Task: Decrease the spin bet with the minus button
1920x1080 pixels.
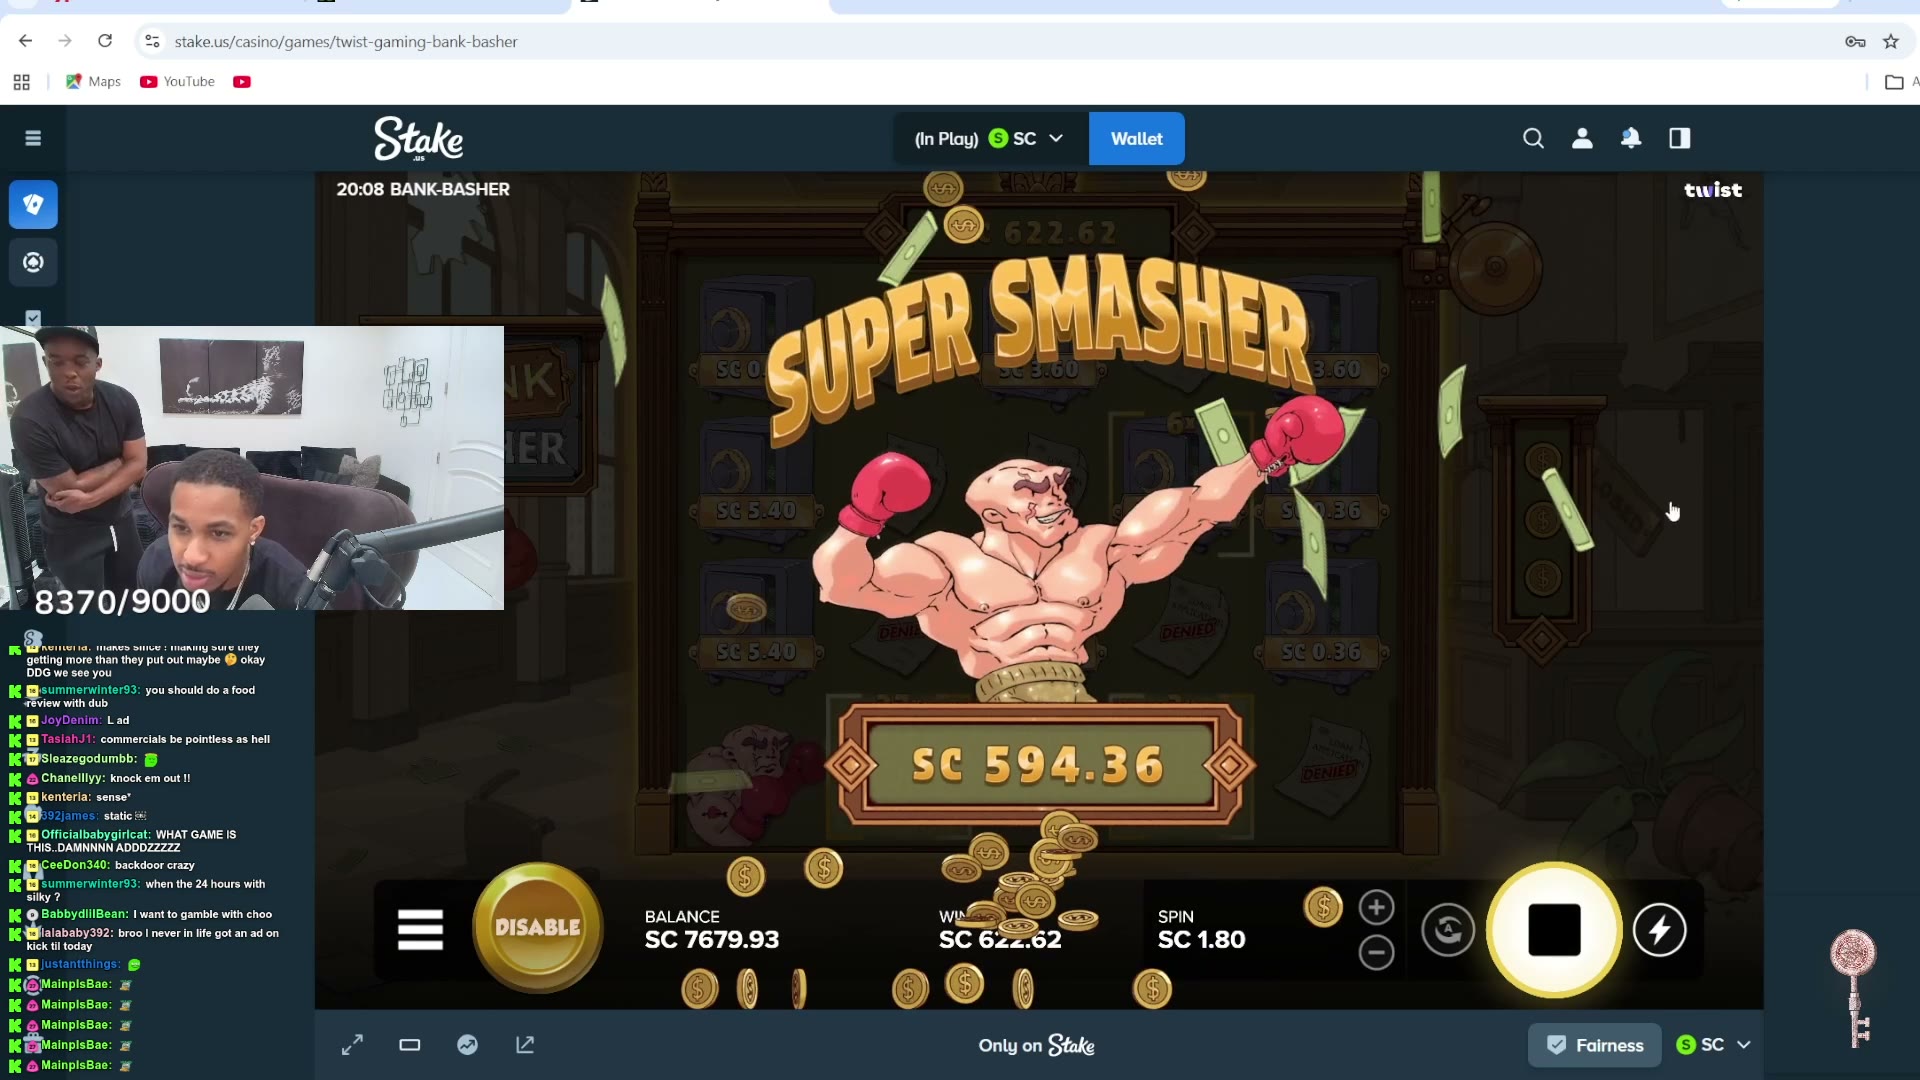Action: pyautogui.click(x=1376, y=952)
